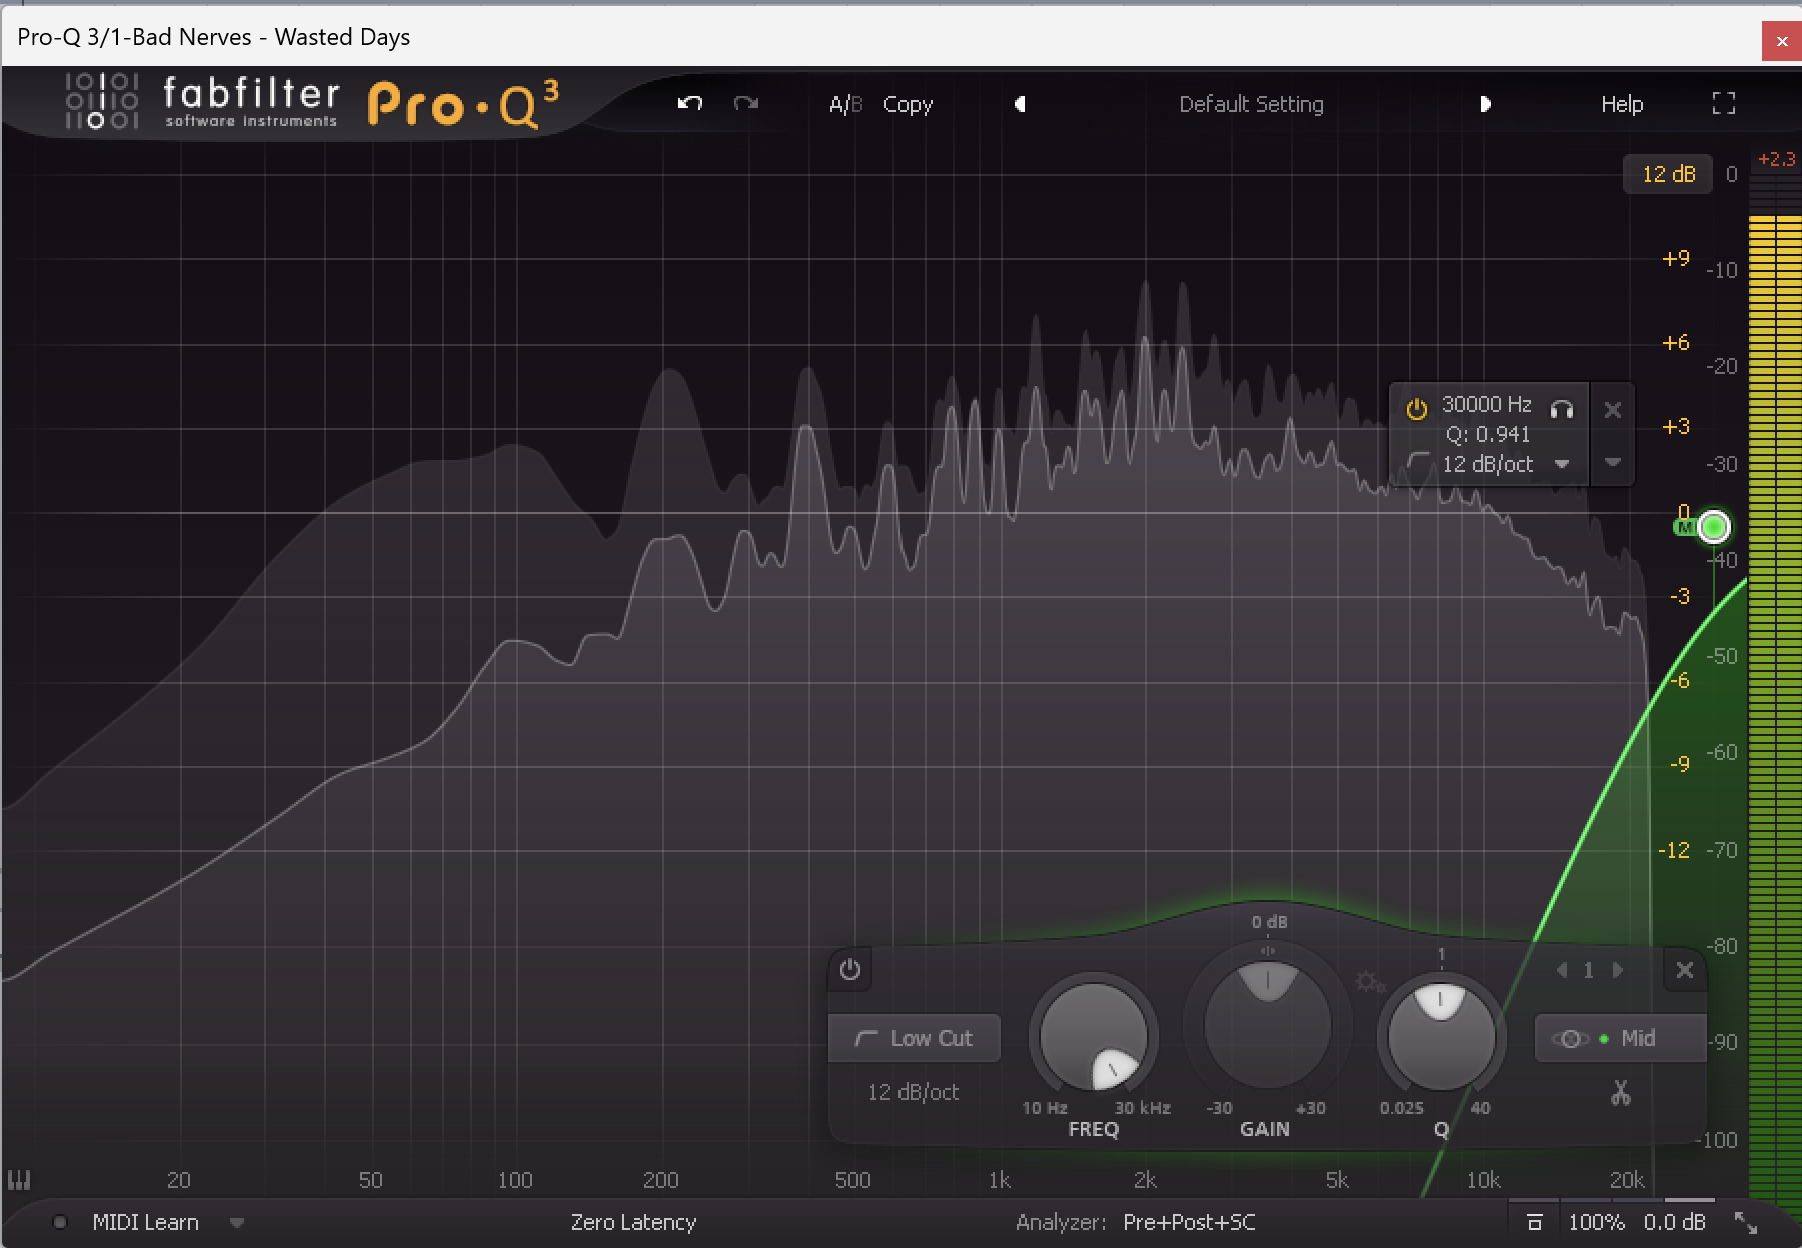Change the 12 dB/oct slope under Low Cut
This screenshot has height=1248, width=1802.
coord(913,1092)
